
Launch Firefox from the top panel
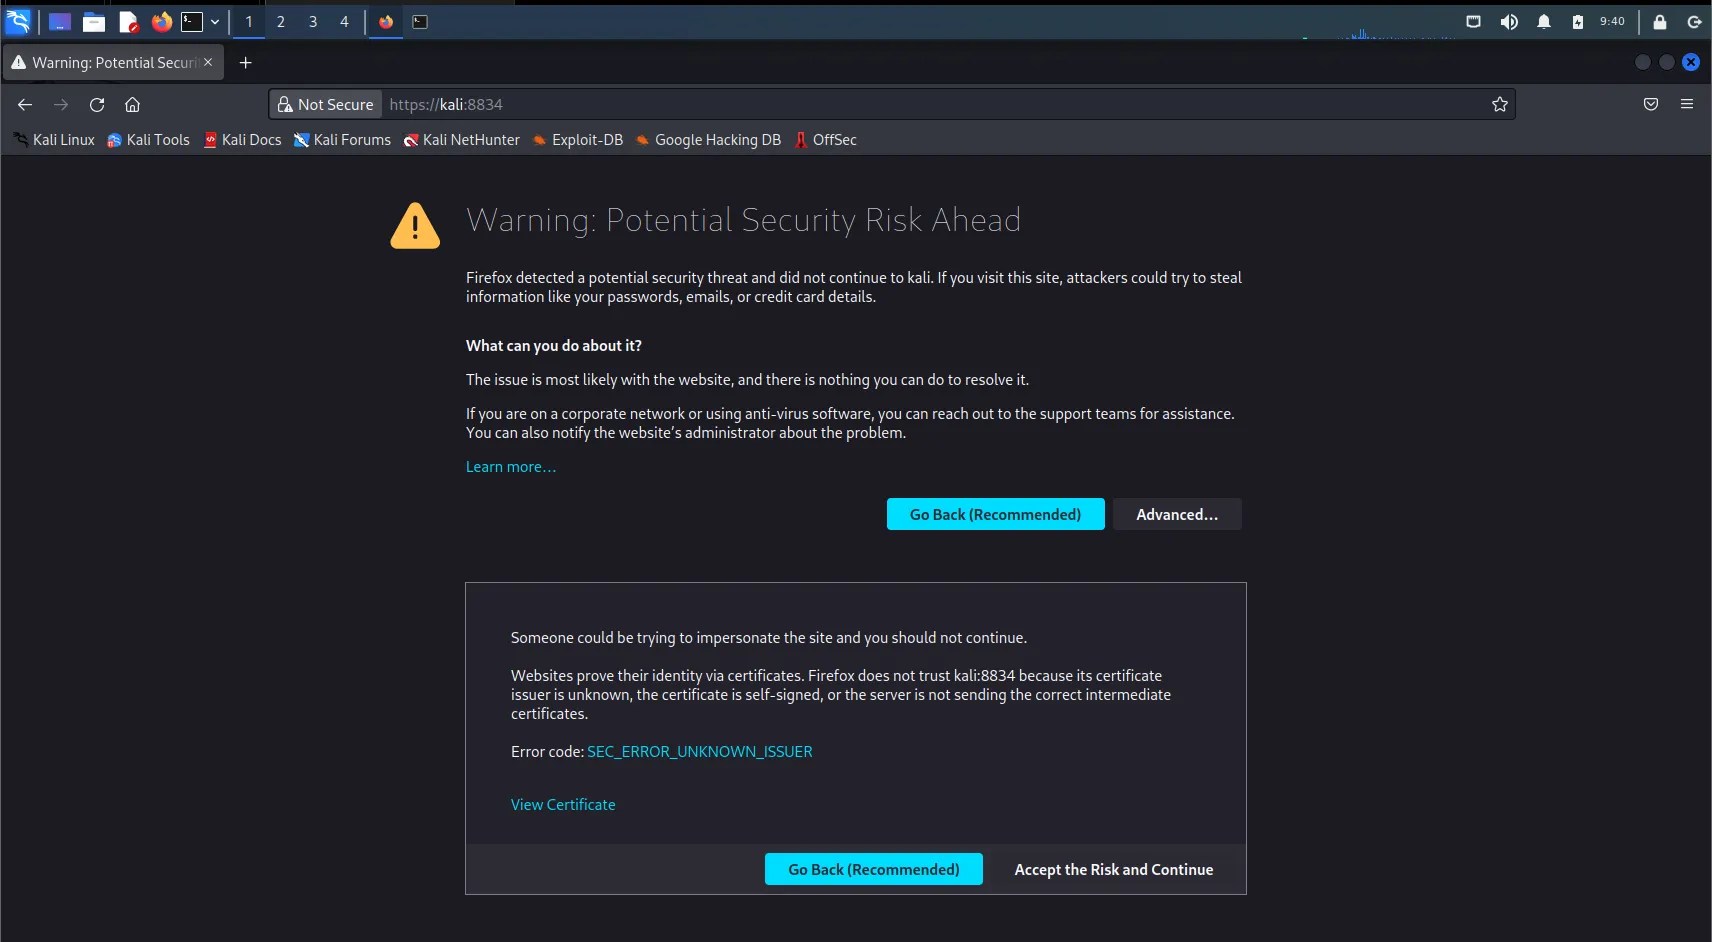pyautogui.click(x=161, y=21)
